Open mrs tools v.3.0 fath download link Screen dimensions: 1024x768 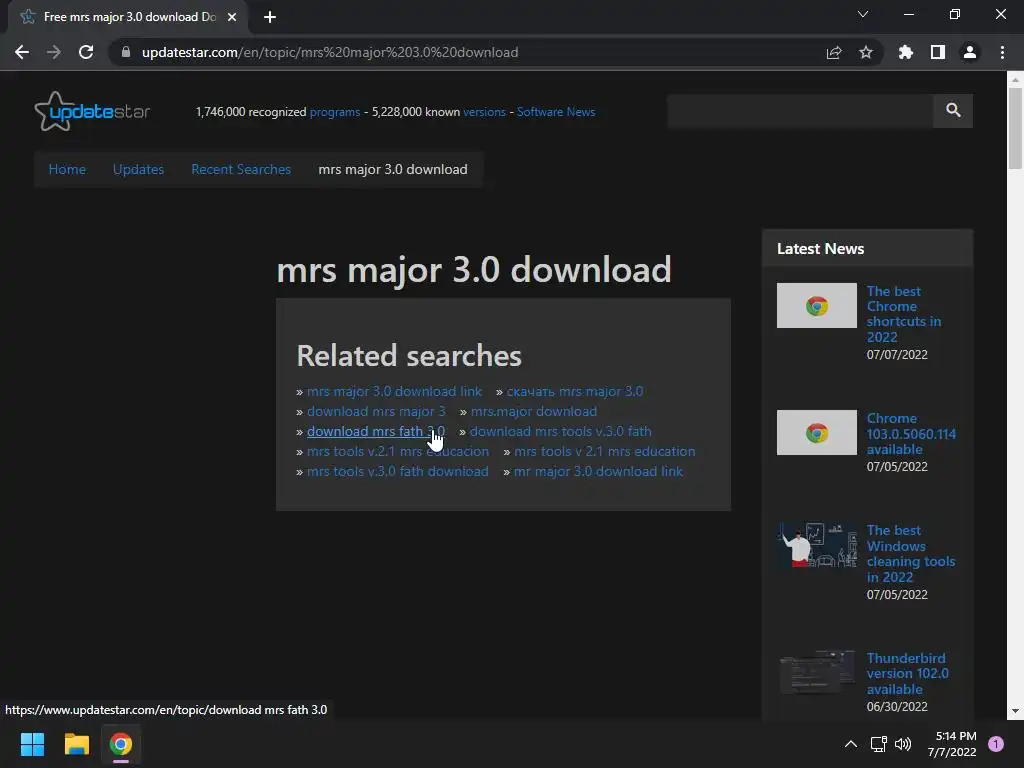[x=398, y=472]
